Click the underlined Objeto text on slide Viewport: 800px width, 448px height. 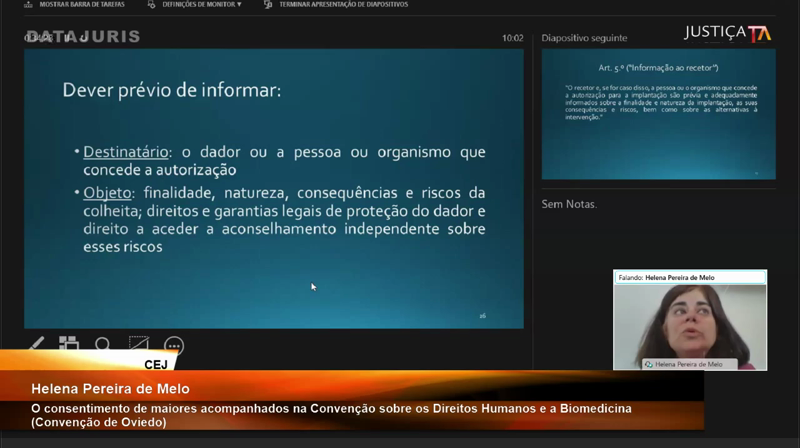click(x=107, y=191)
